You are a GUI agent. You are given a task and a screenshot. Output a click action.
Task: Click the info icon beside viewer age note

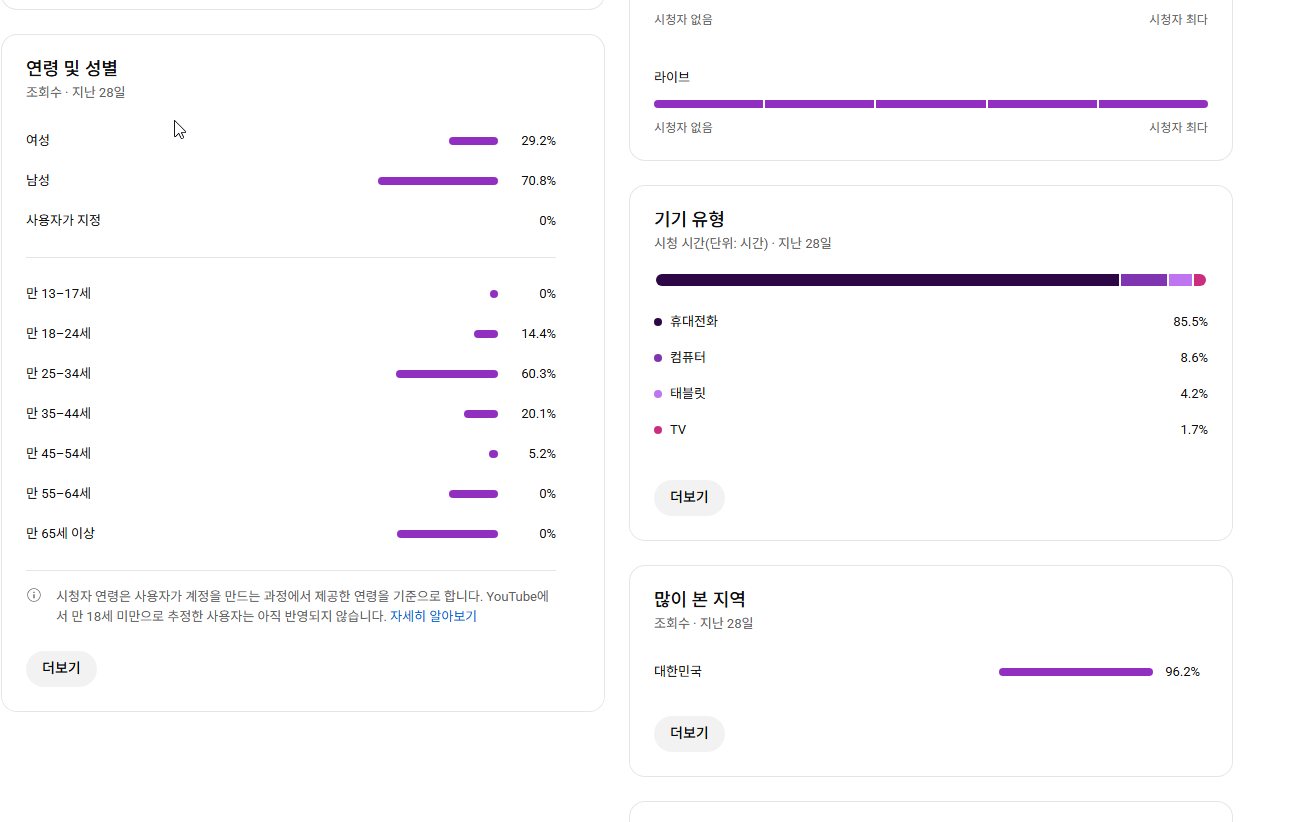[34, 596]
